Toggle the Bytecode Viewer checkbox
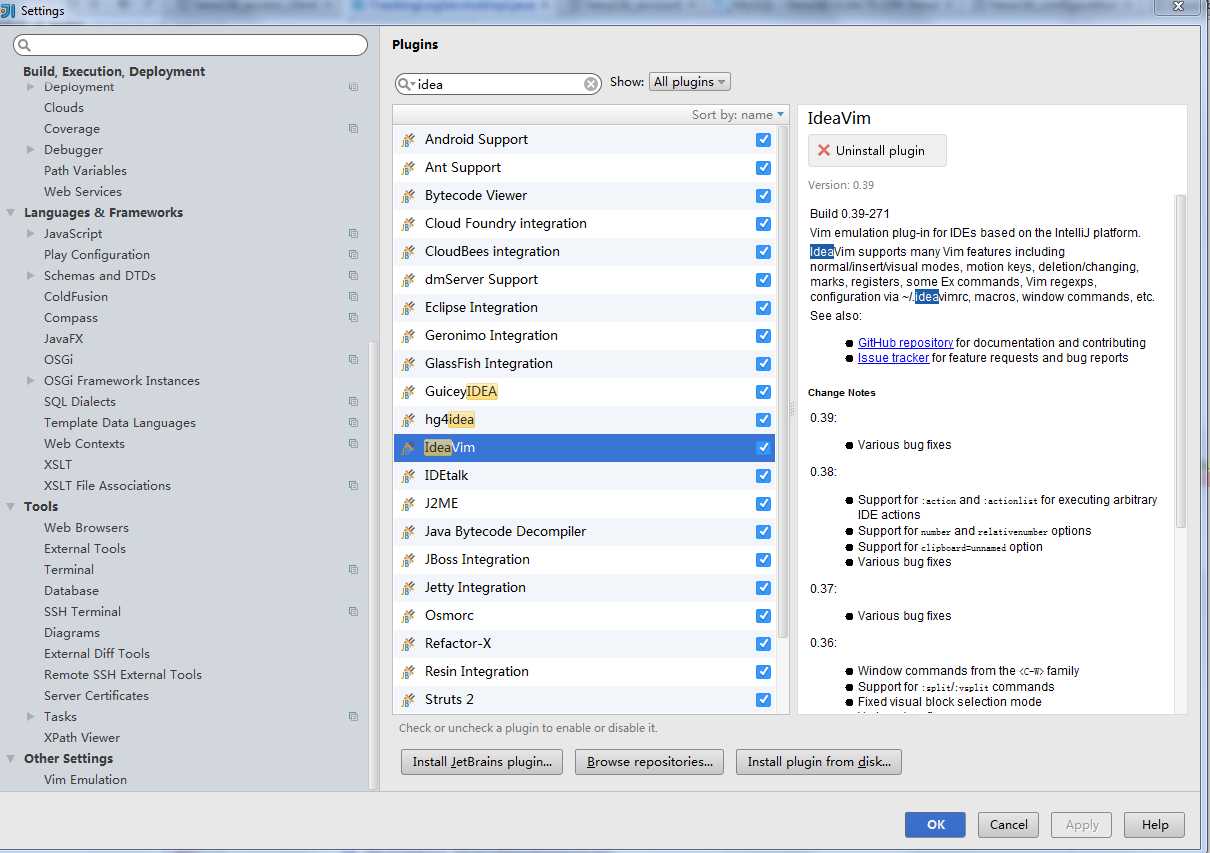Image resolution: width=1210 pixels, height=853 pixels. [764, 196]
